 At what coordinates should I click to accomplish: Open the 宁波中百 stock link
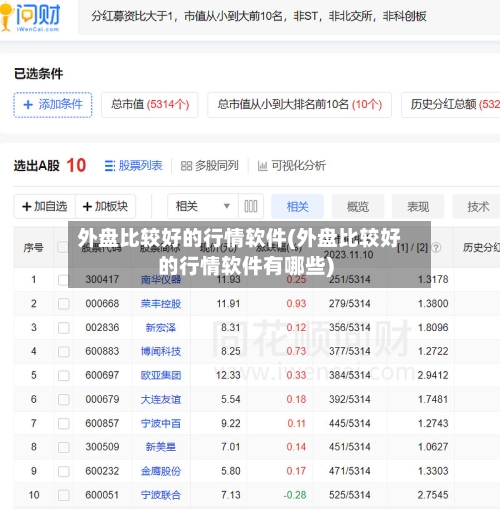(161, 423)
